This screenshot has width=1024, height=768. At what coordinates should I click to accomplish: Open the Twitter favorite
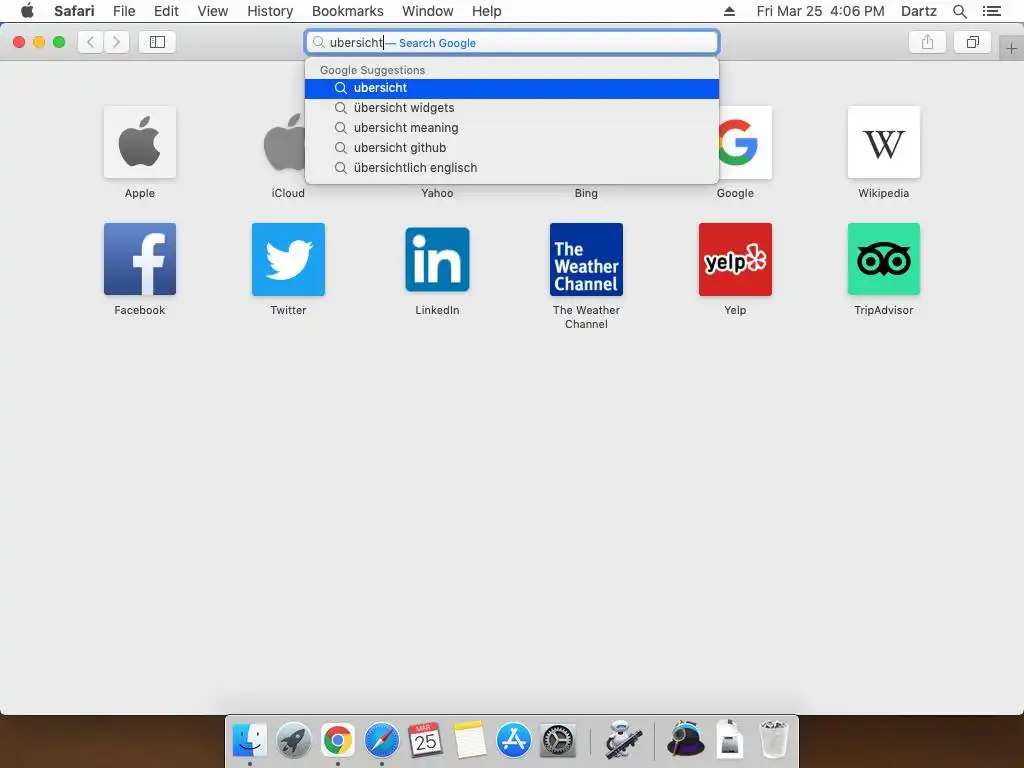pos(288,259)
